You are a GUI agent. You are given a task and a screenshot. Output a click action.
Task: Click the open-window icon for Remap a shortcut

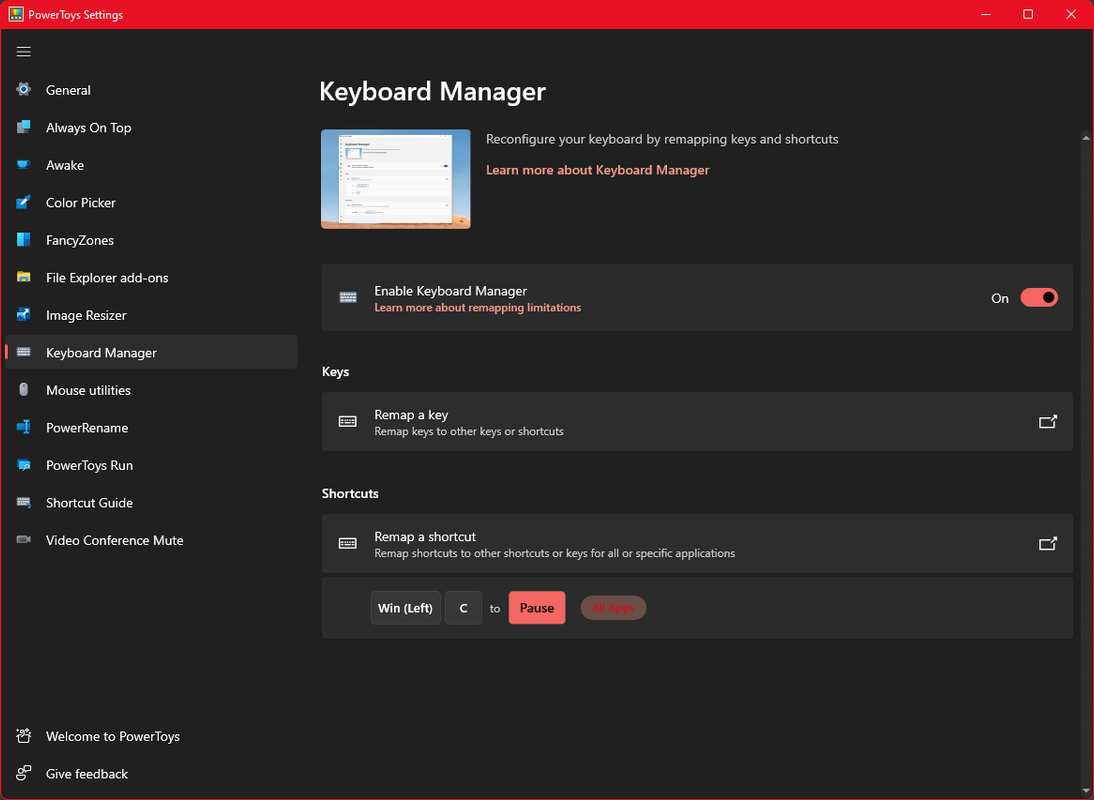point(1047,543)
